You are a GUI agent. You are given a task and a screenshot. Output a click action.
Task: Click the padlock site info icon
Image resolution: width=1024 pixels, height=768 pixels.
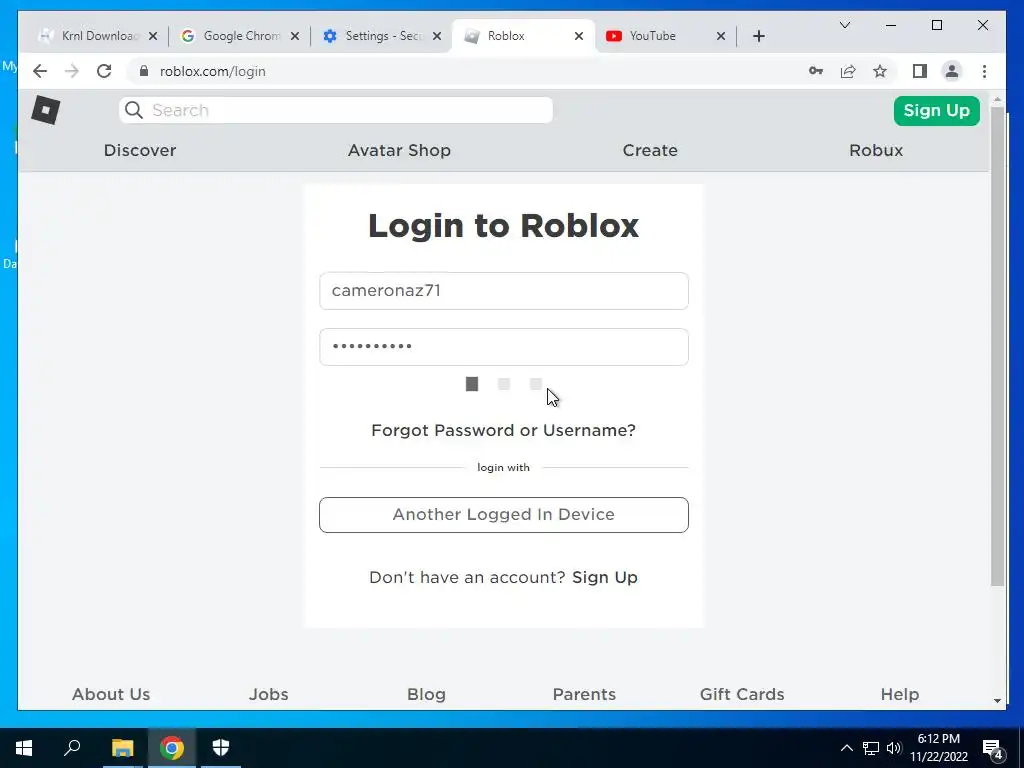pos(144,71)
